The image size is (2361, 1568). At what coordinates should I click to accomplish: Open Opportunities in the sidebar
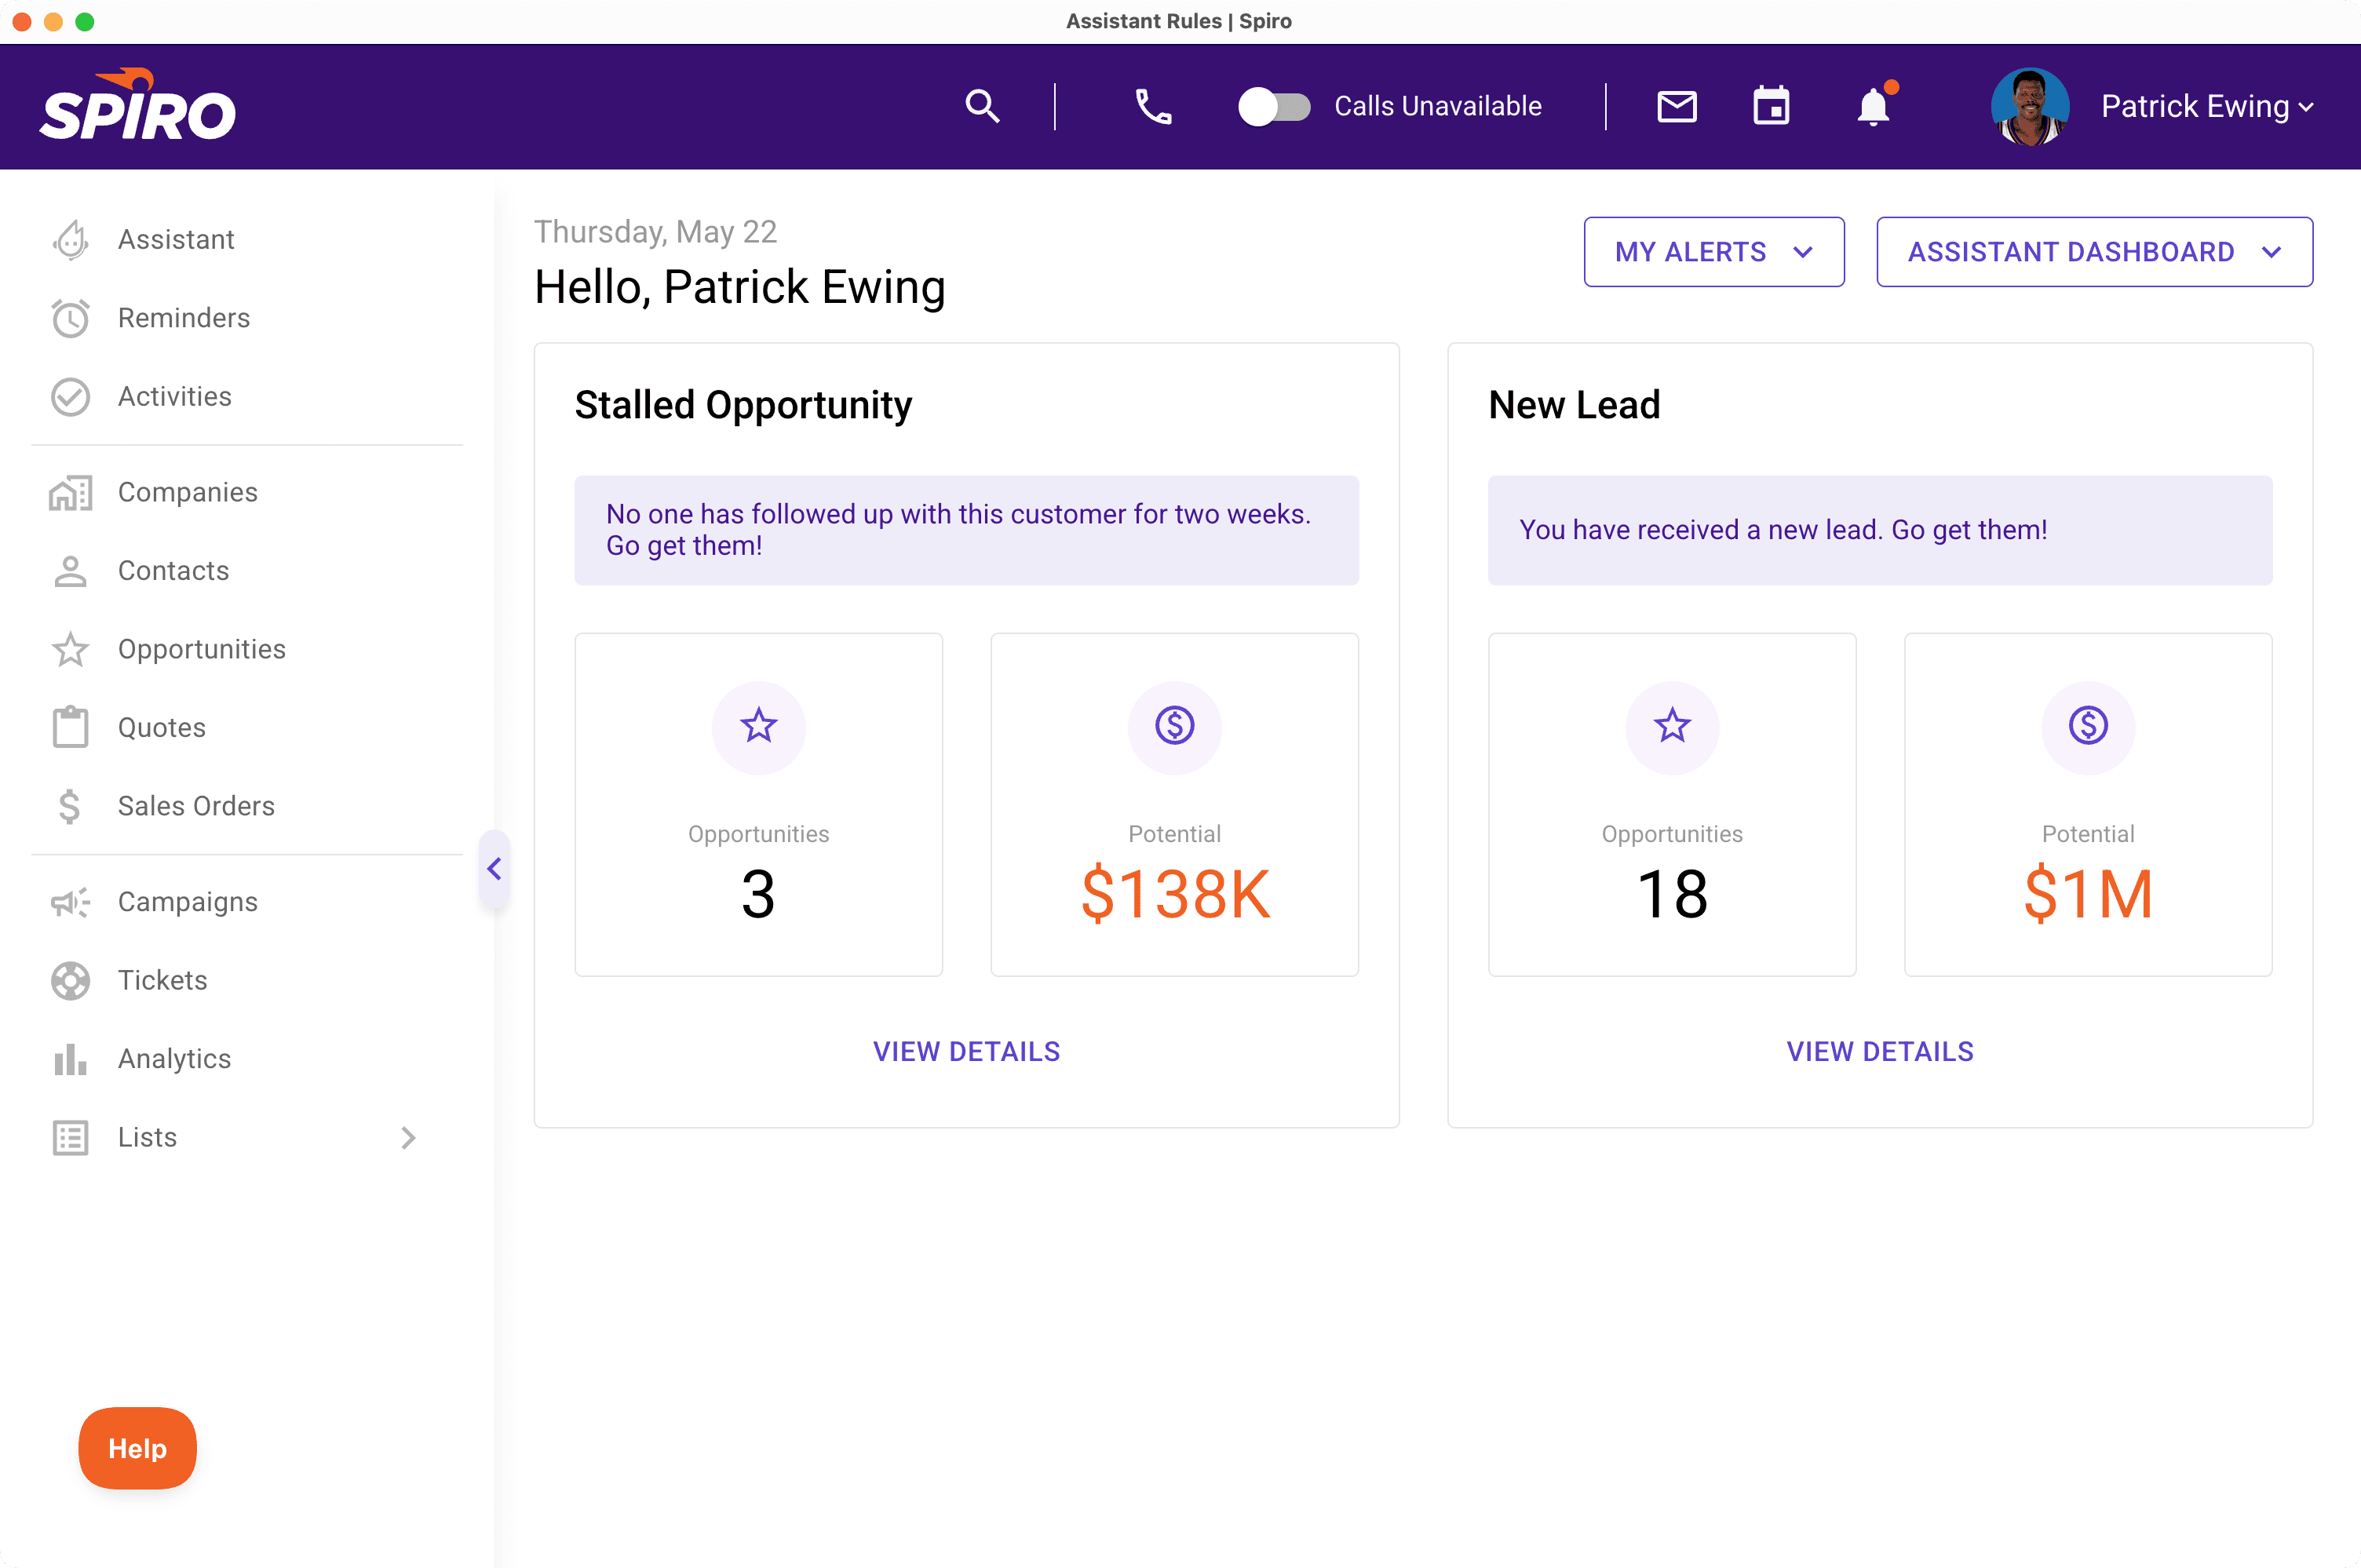click(x=202, y=650)
